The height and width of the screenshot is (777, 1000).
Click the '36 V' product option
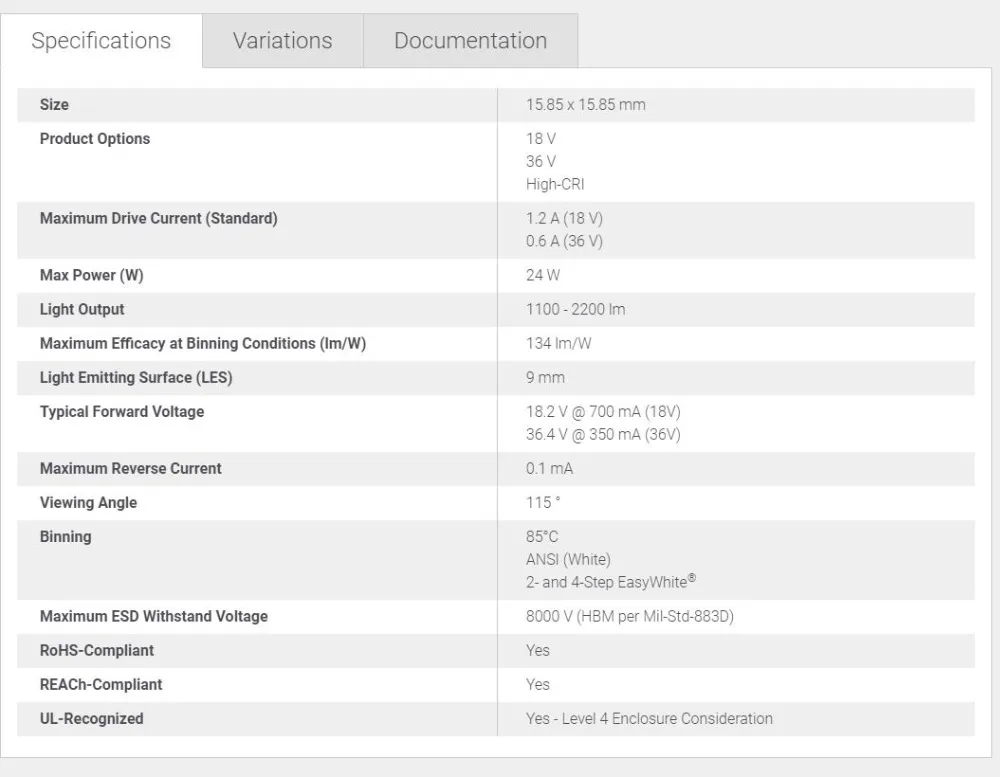541,161
